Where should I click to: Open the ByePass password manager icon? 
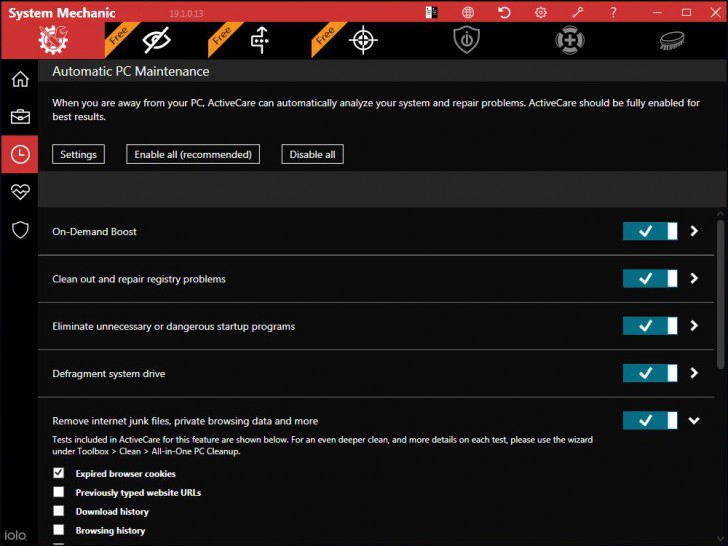pos(260,40)
